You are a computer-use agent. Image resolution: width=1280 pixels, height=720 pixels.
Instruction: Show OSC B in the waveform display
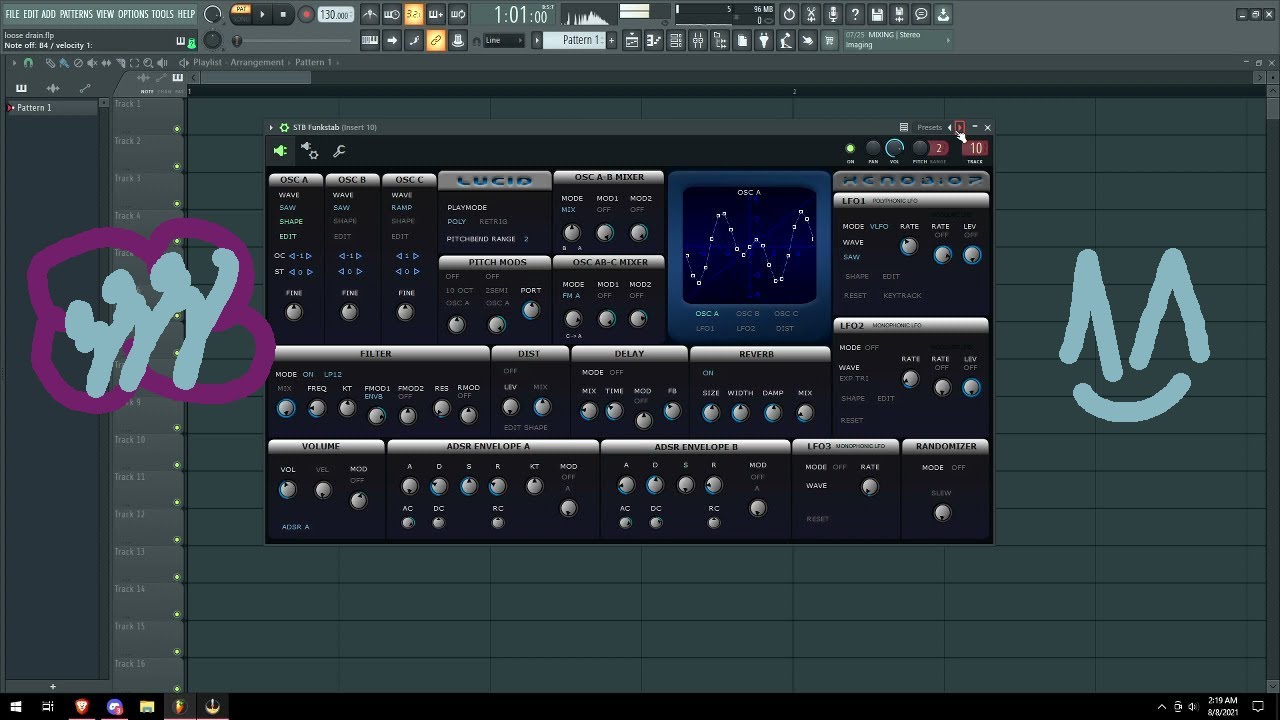pyautogui.click(x=747, y=314)
